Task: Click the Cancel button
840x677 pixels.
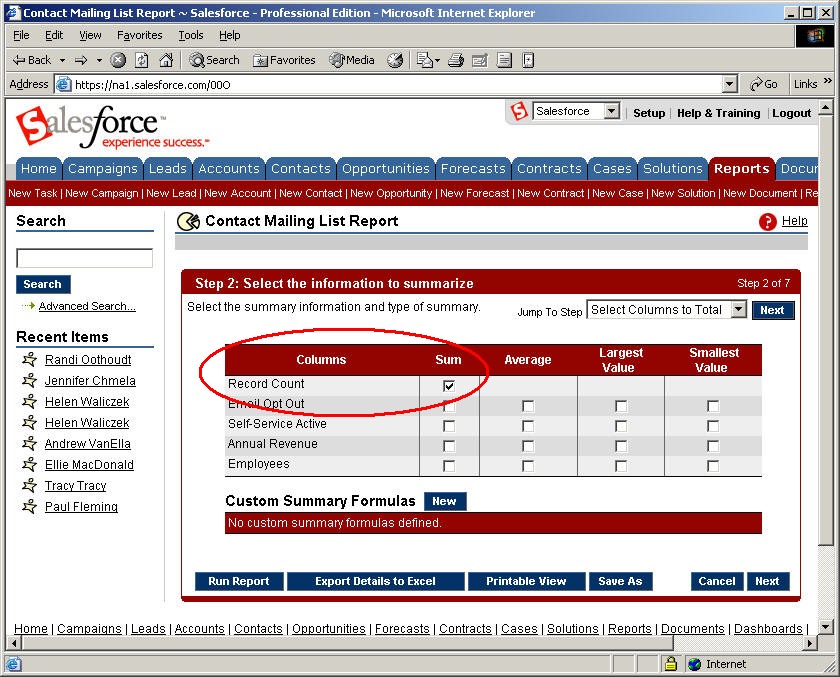Action: [717, 581]
